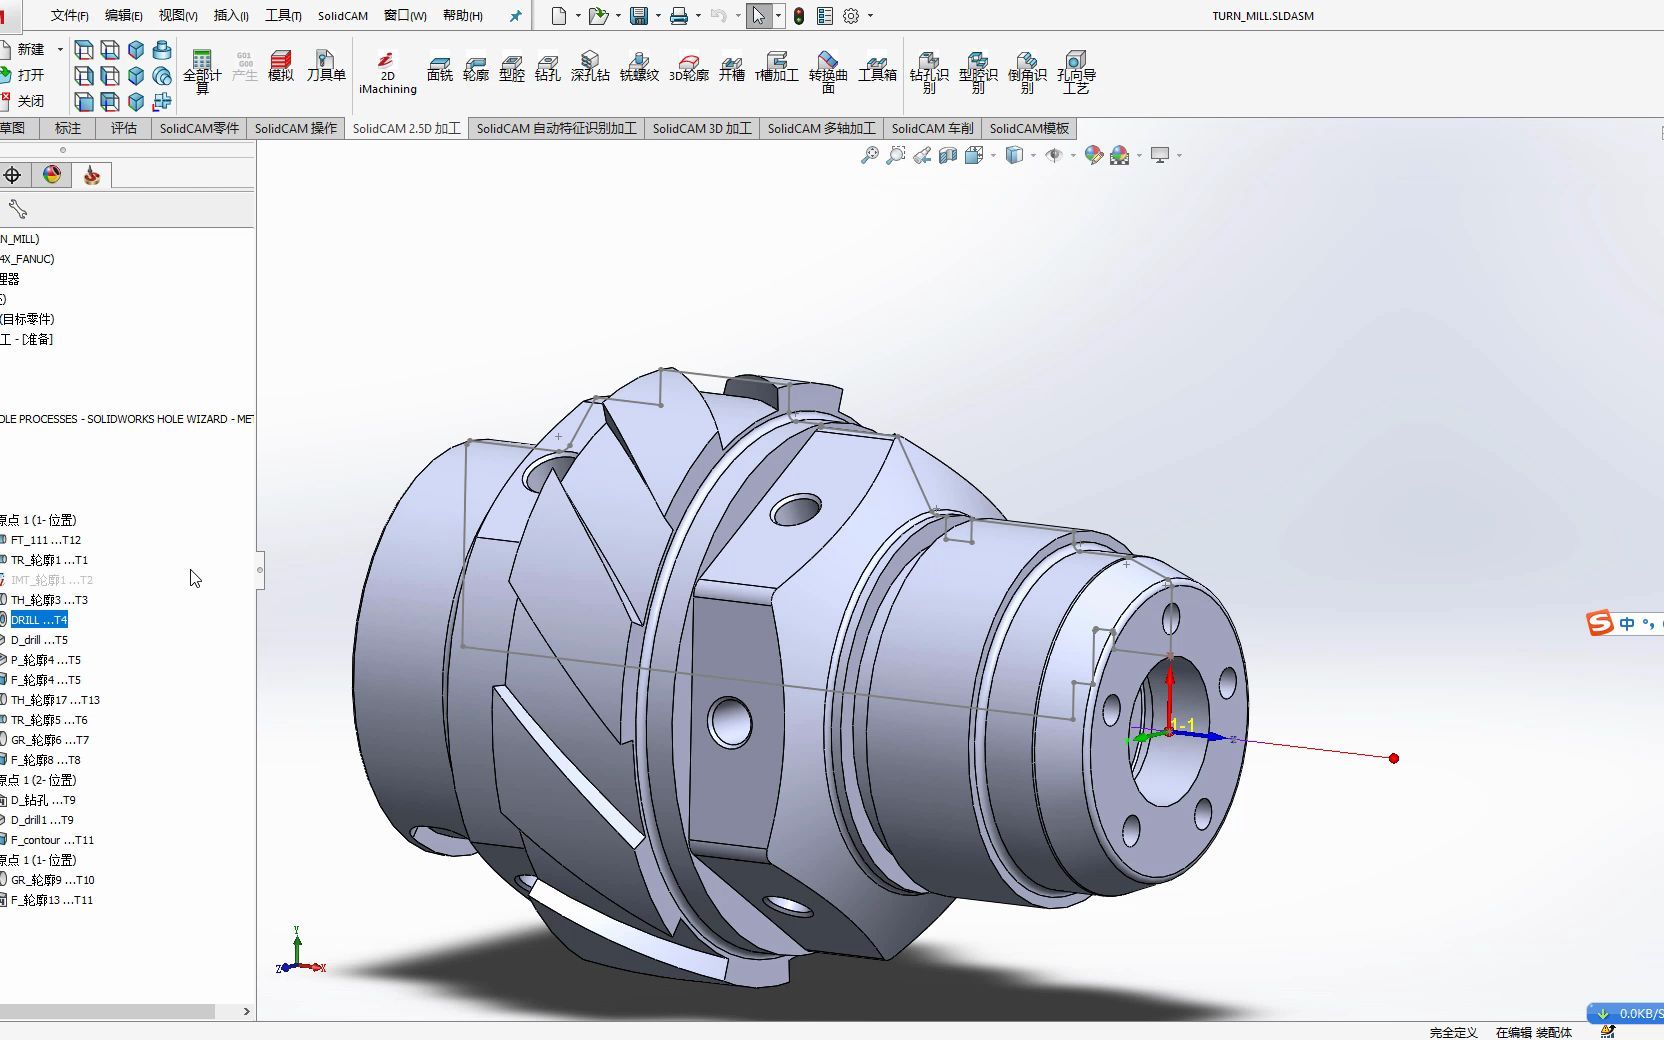Open the apply scene dropdown arrow

1139,155
